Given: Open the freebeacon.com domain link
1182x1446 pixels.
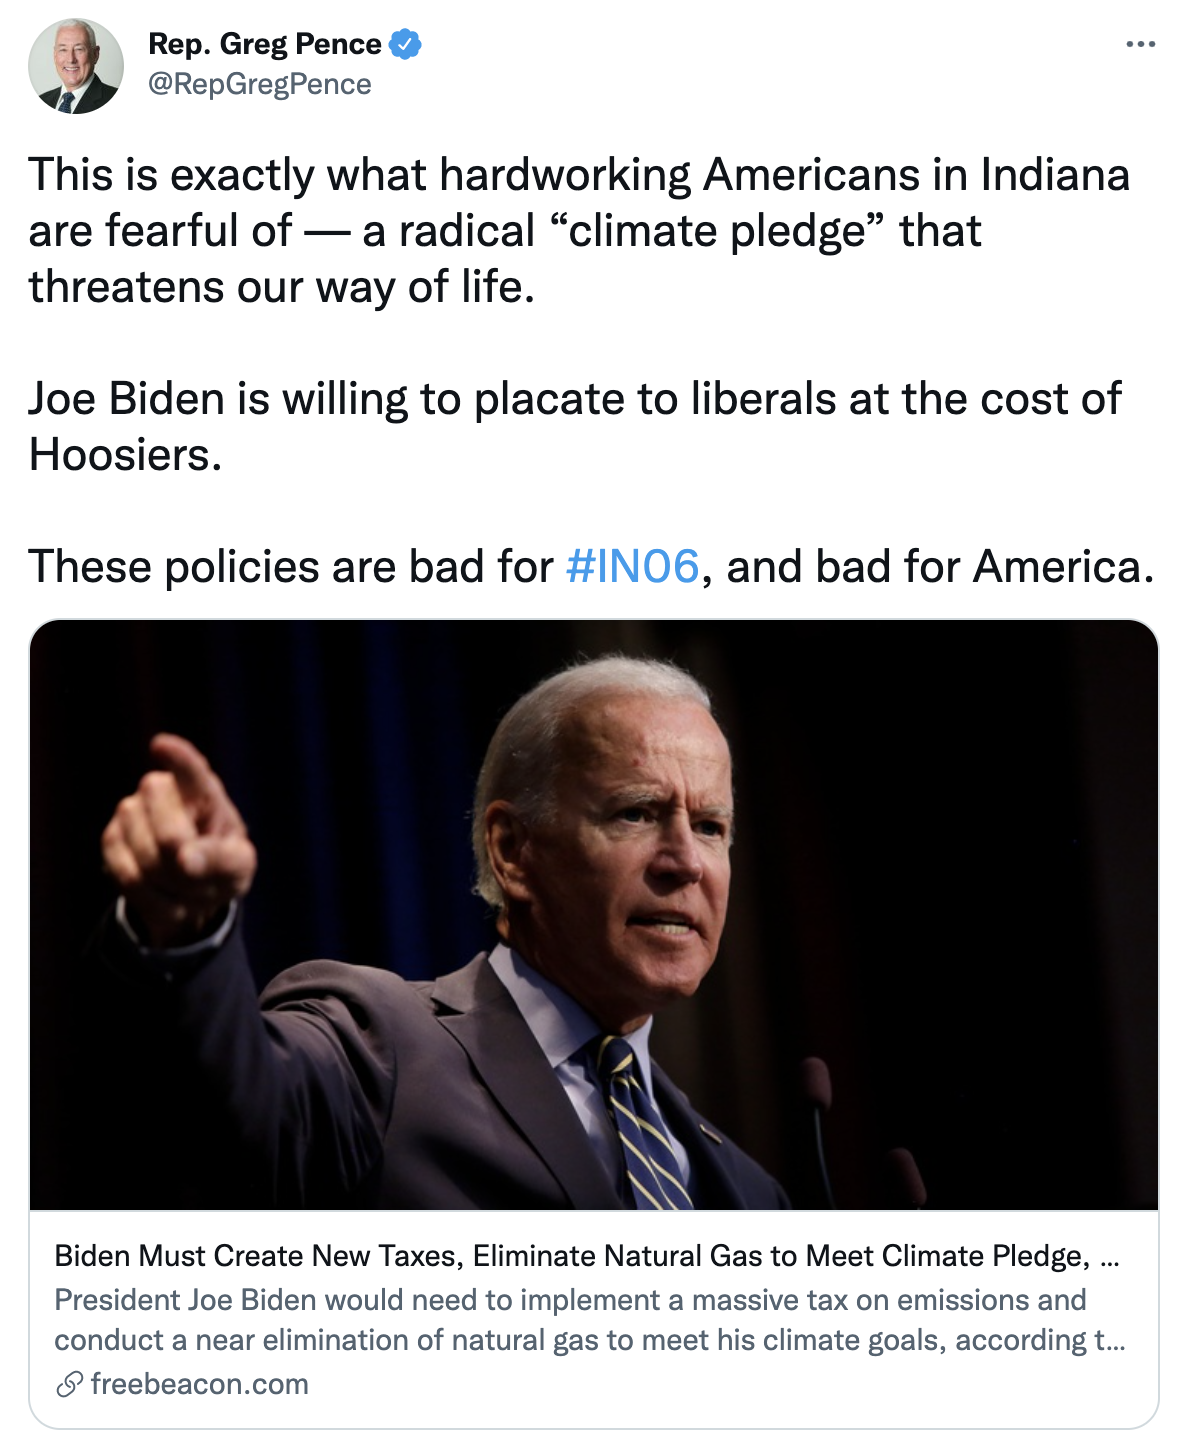Looking at the screenshot, I should [199, 1385].
